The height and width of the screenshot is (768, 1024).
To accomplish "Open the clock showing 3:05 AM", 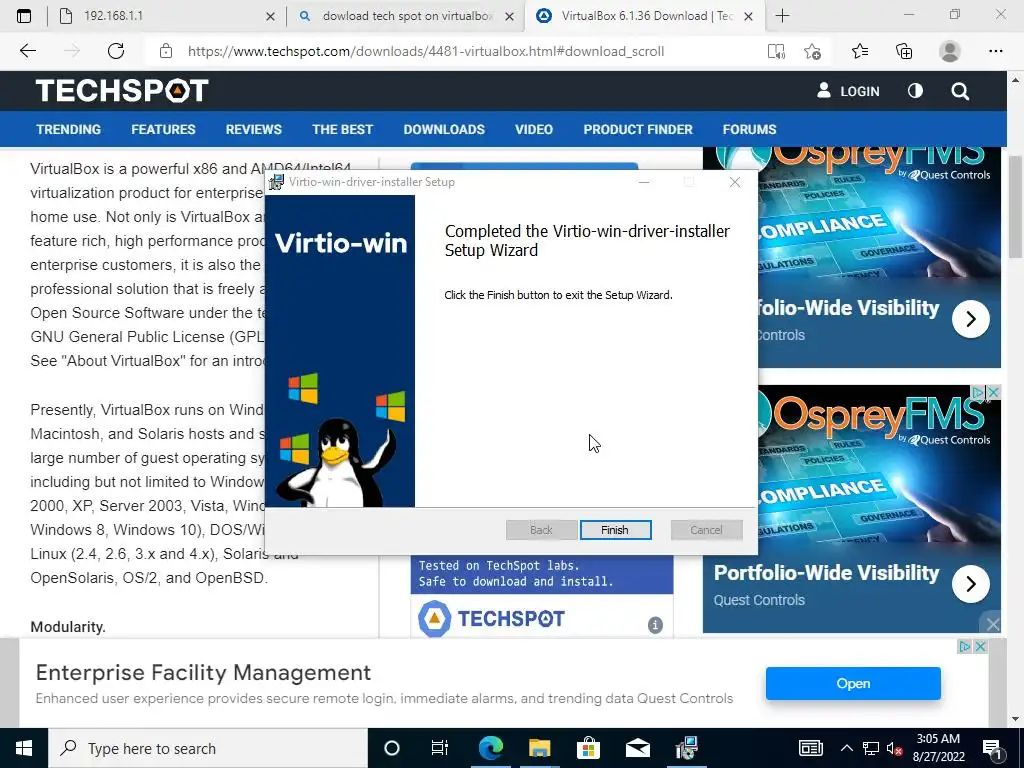I will (x=938, y=748).
